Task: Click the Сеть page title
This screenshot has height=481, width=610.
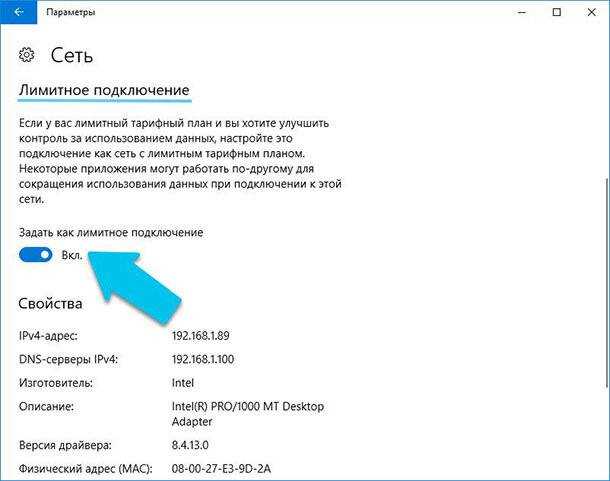Action: 72,56
